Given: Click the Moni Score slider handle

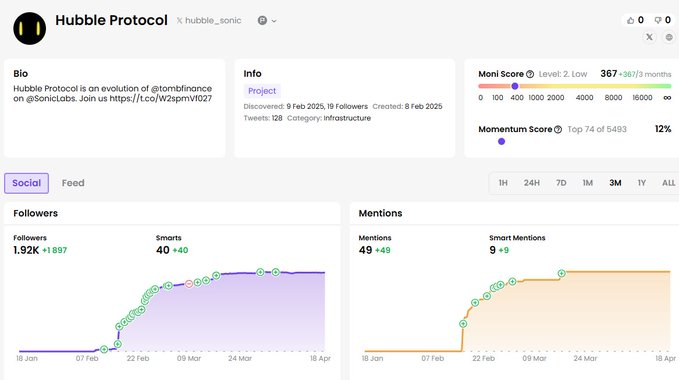Looking at the screenshot, I should click(515, 86).
